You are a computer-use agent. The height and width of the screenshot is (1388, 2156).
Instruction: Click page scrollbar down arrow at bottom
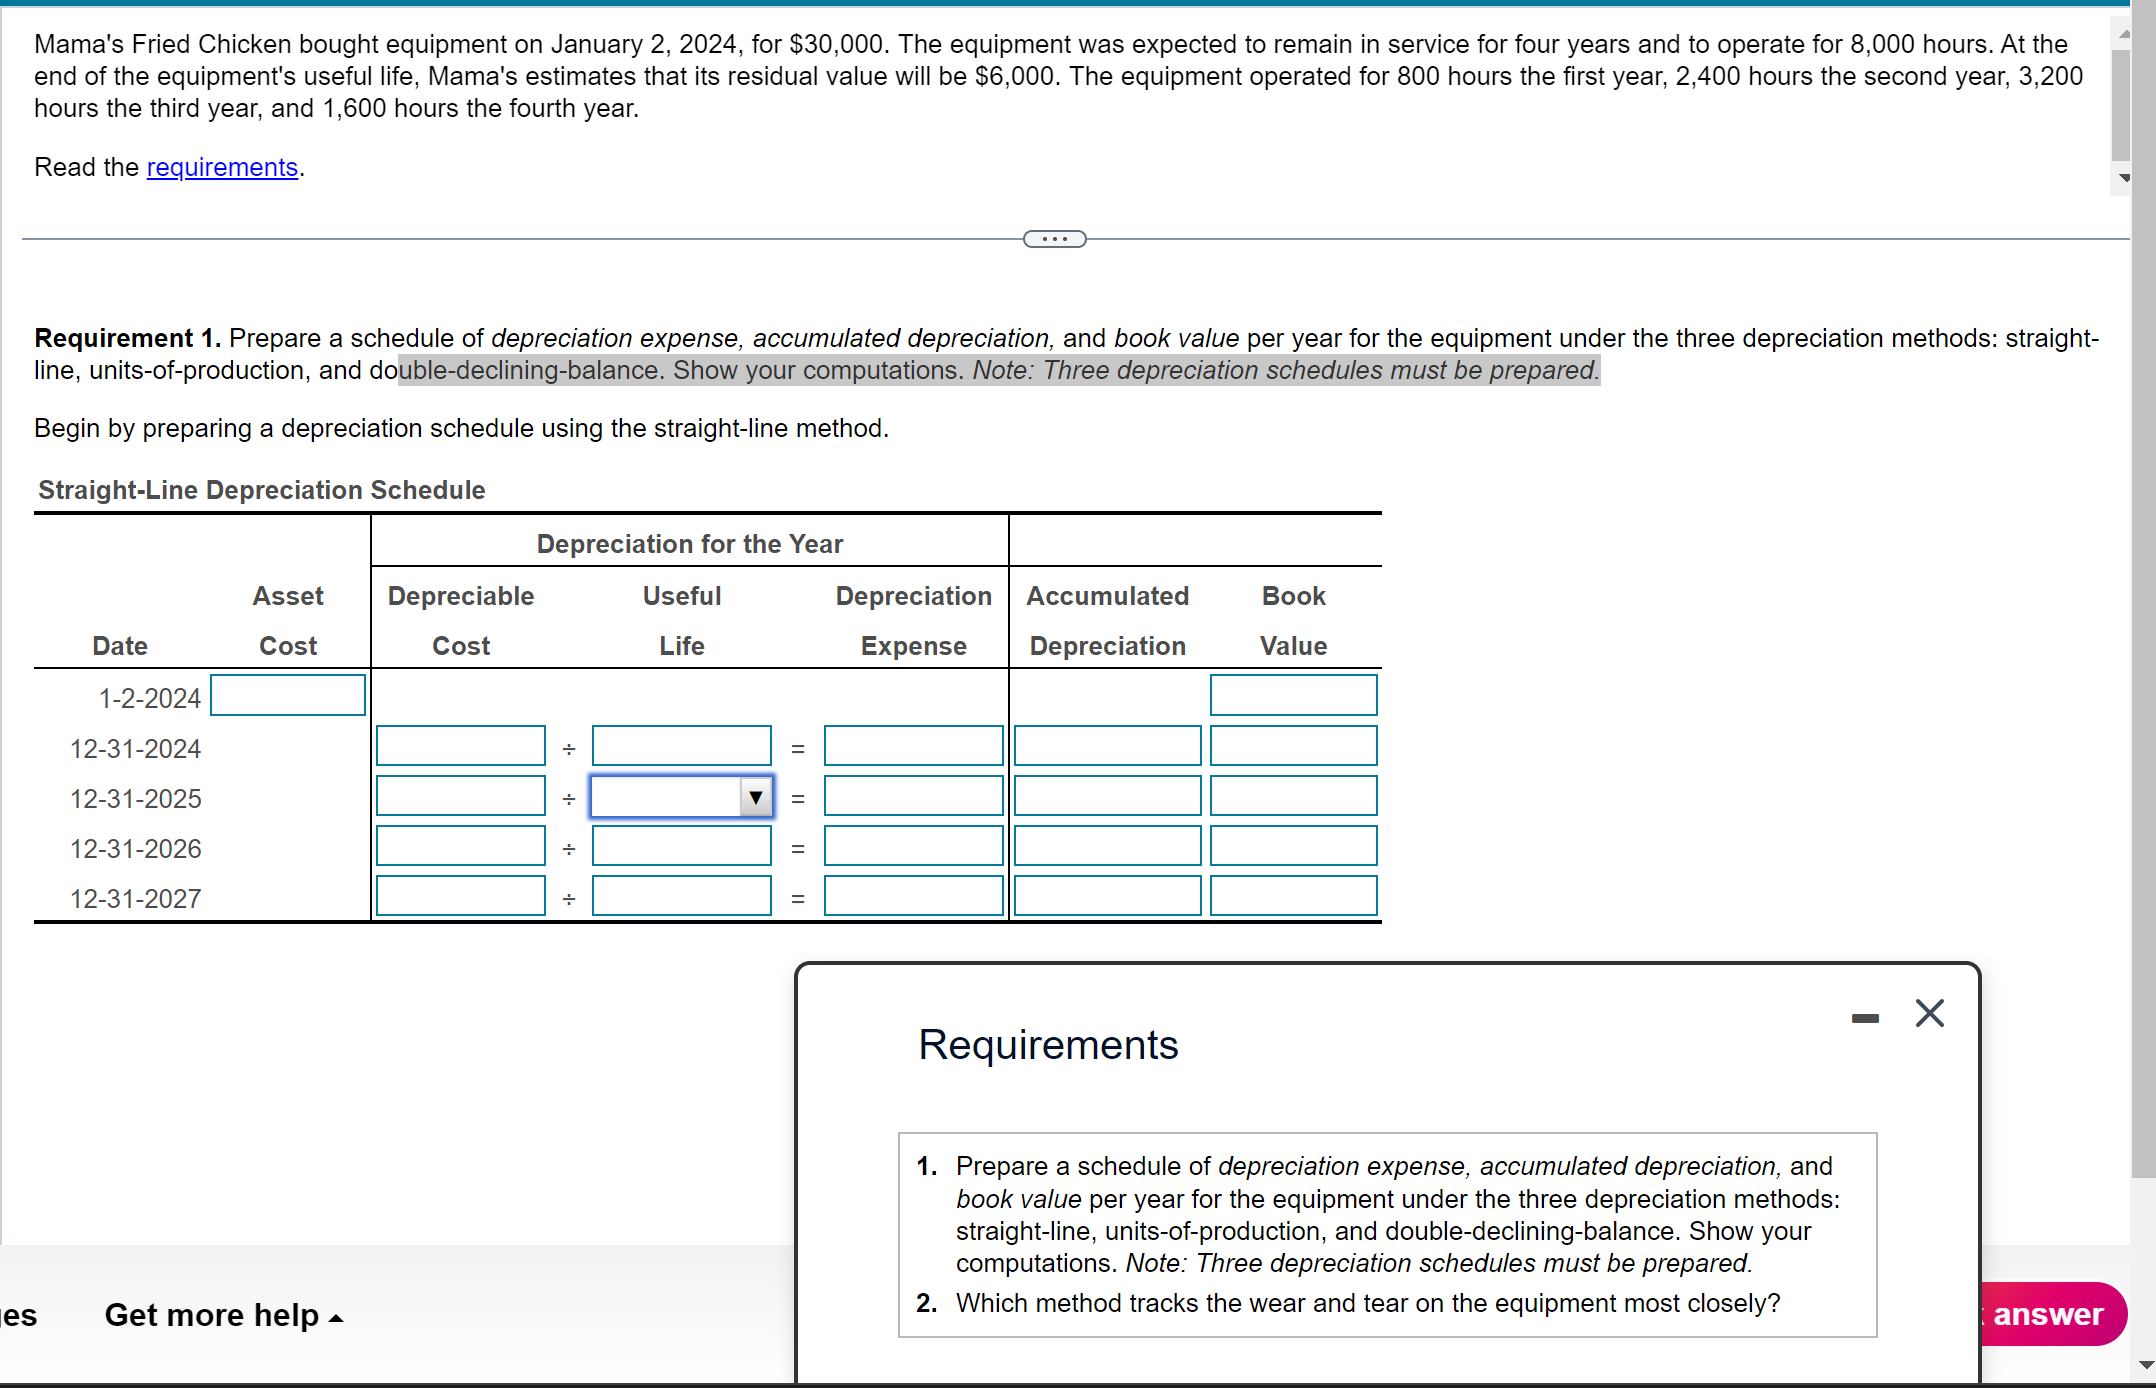[x=2145, y=1364]
